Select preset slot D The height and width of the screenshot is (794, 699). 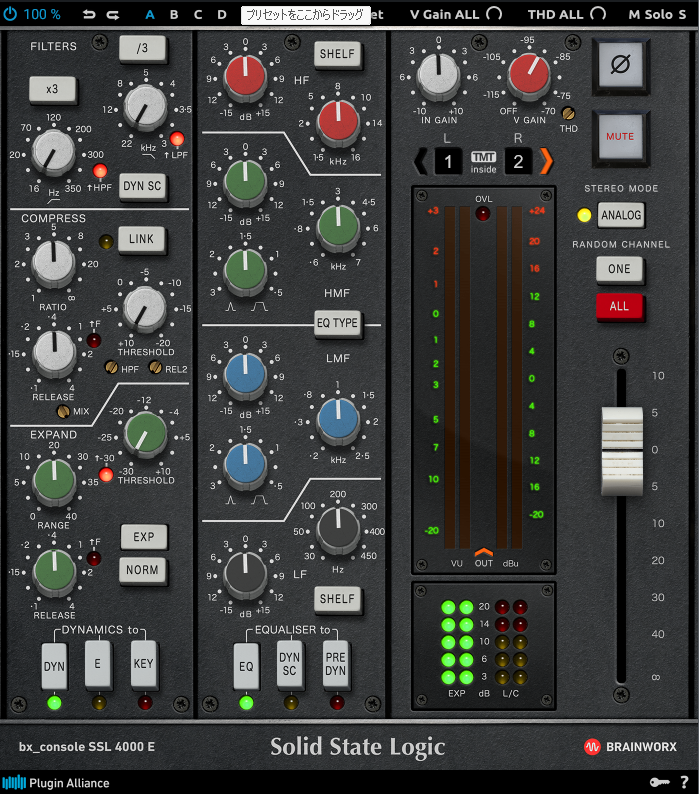(x=222, y=15)
